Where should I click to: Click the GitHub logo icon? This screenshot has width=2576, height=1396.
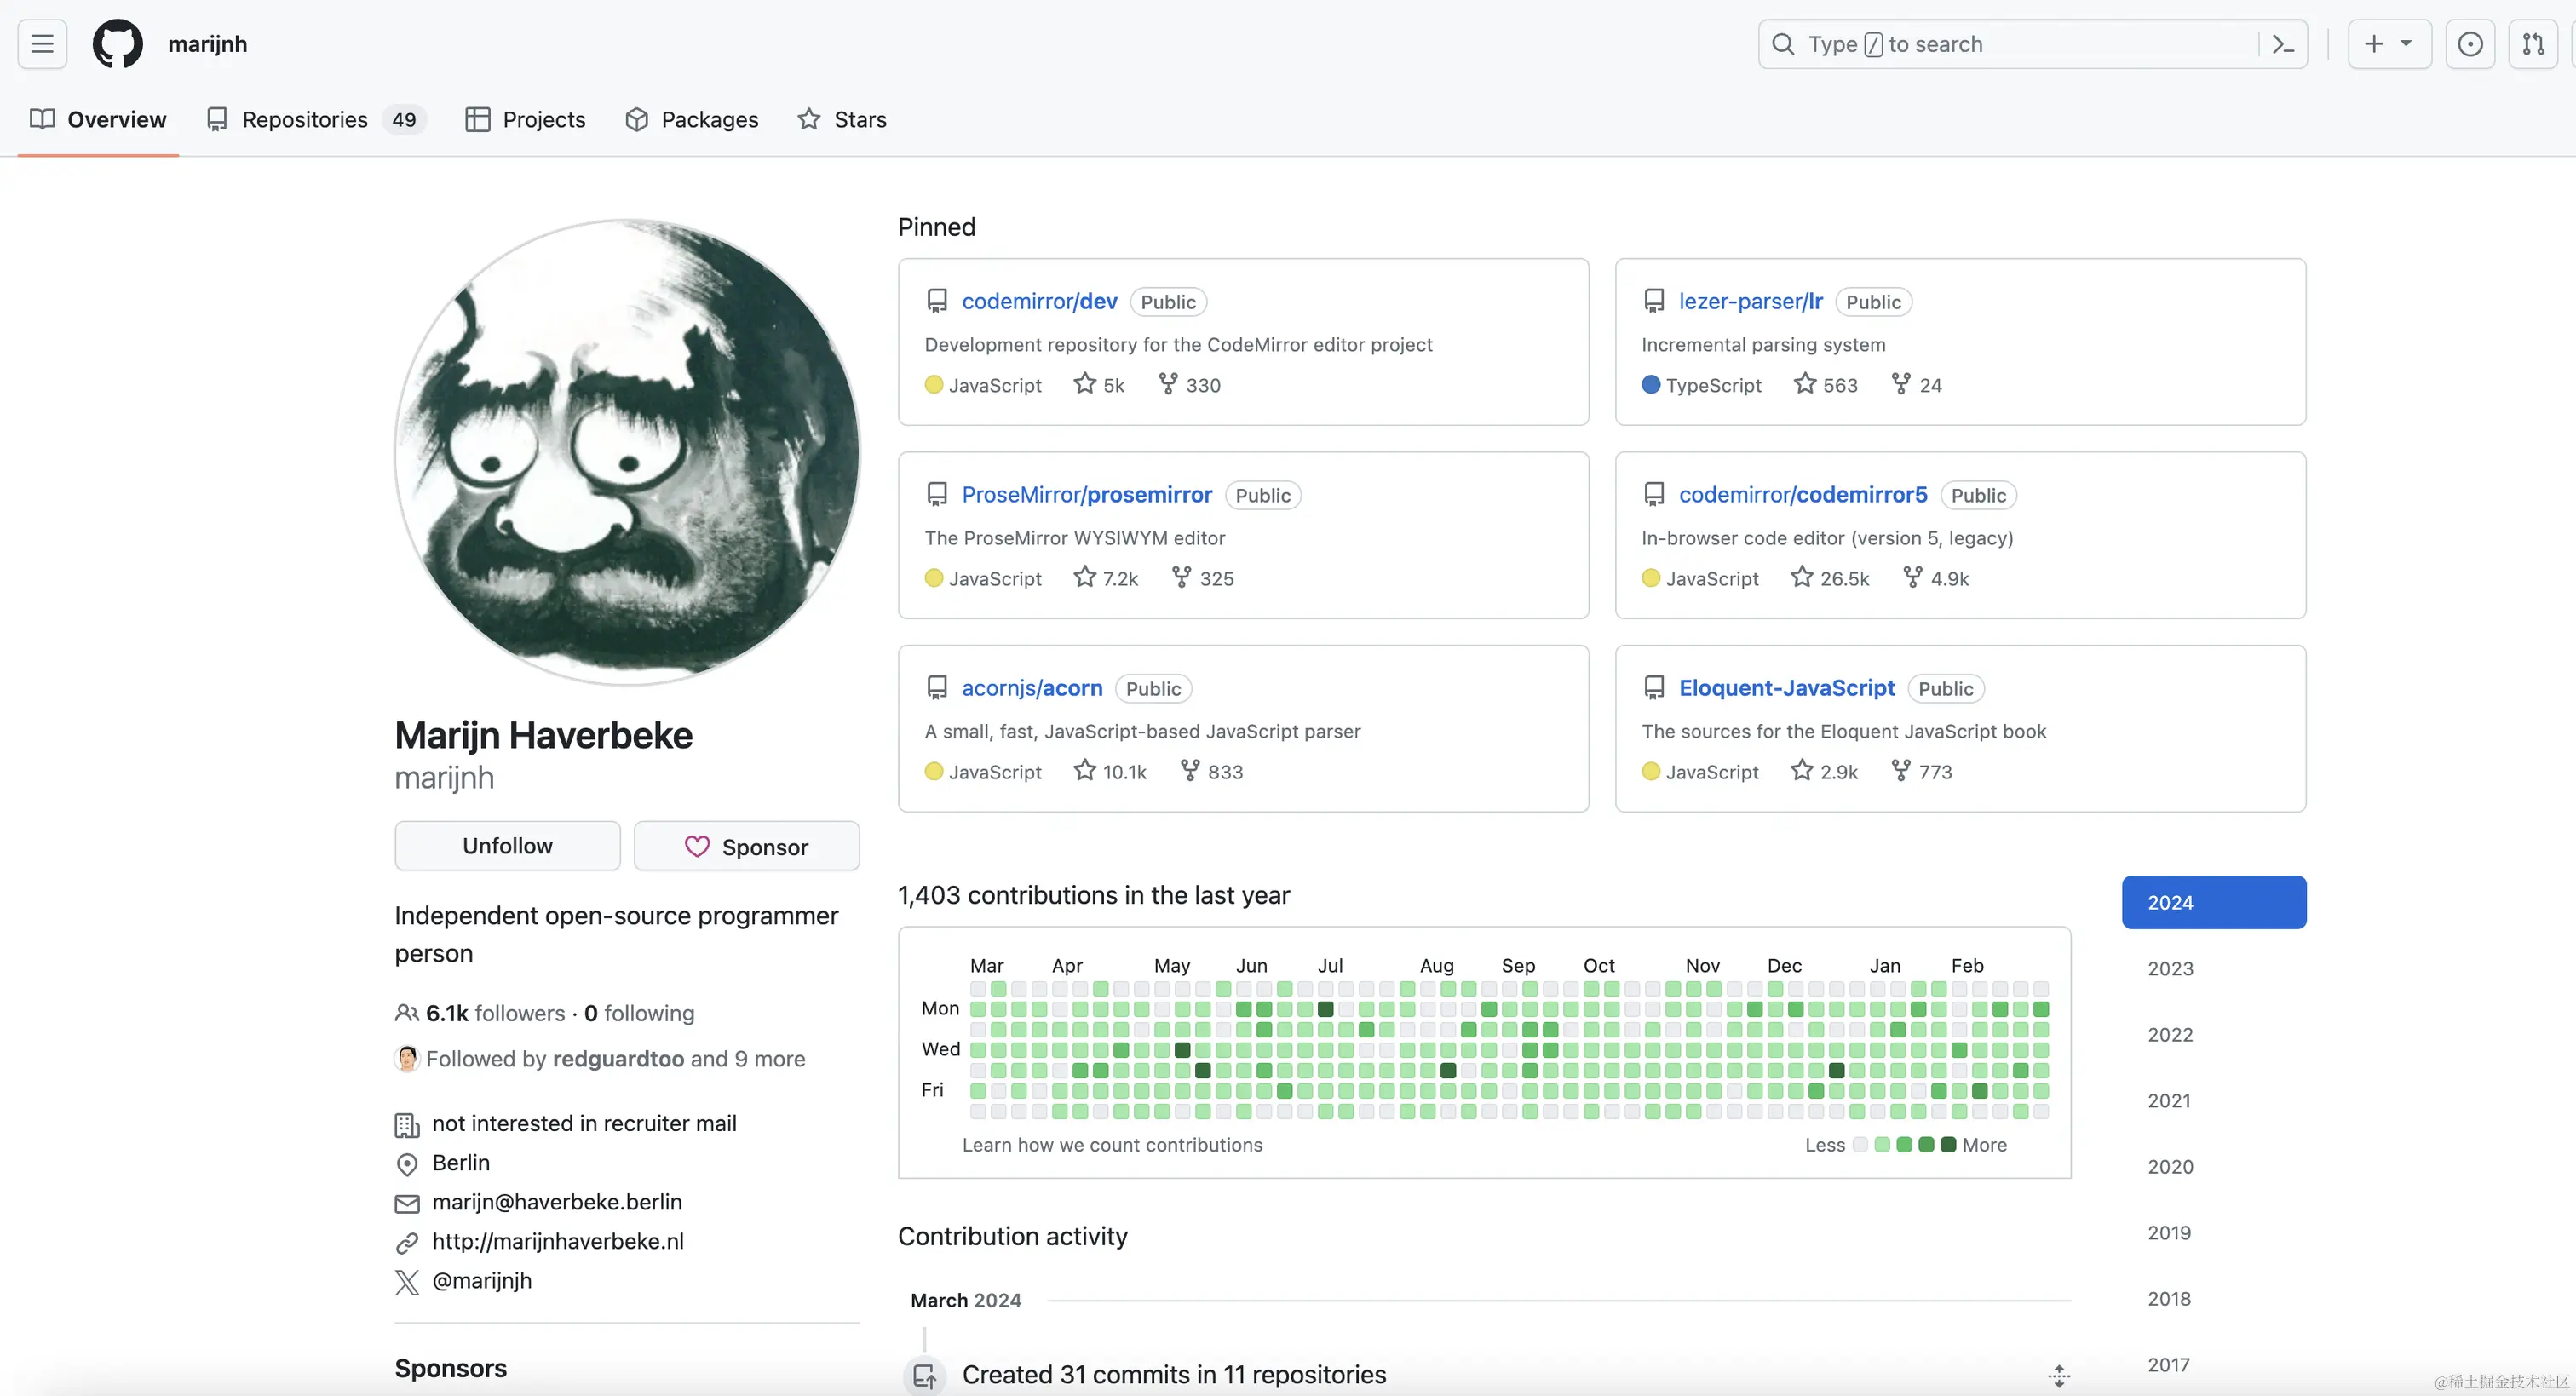(x=117, y=44)
